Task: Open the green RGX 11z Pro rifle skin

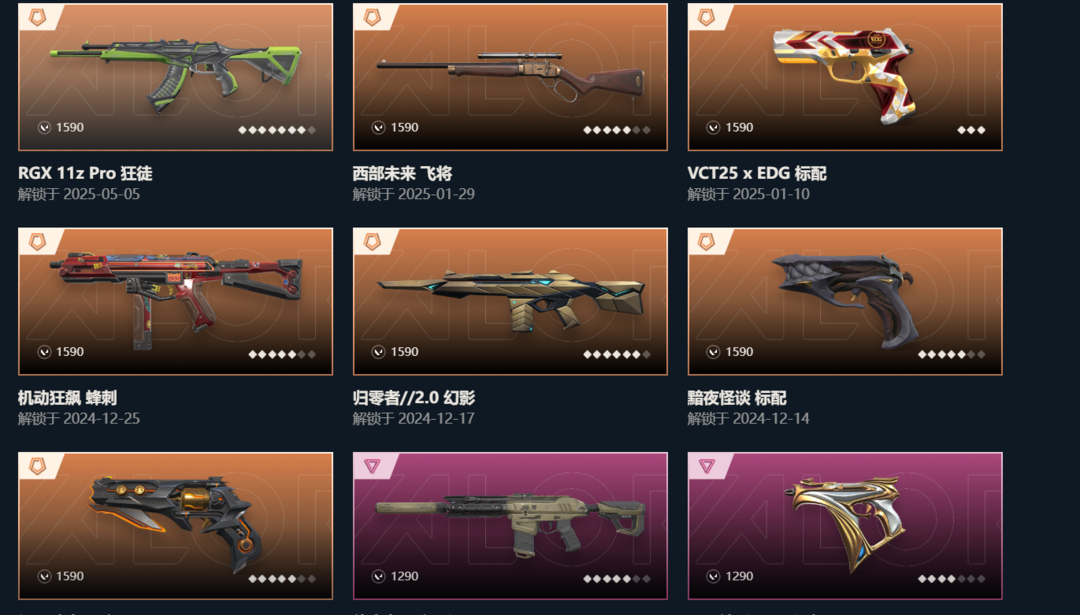Action: (176, 76)
